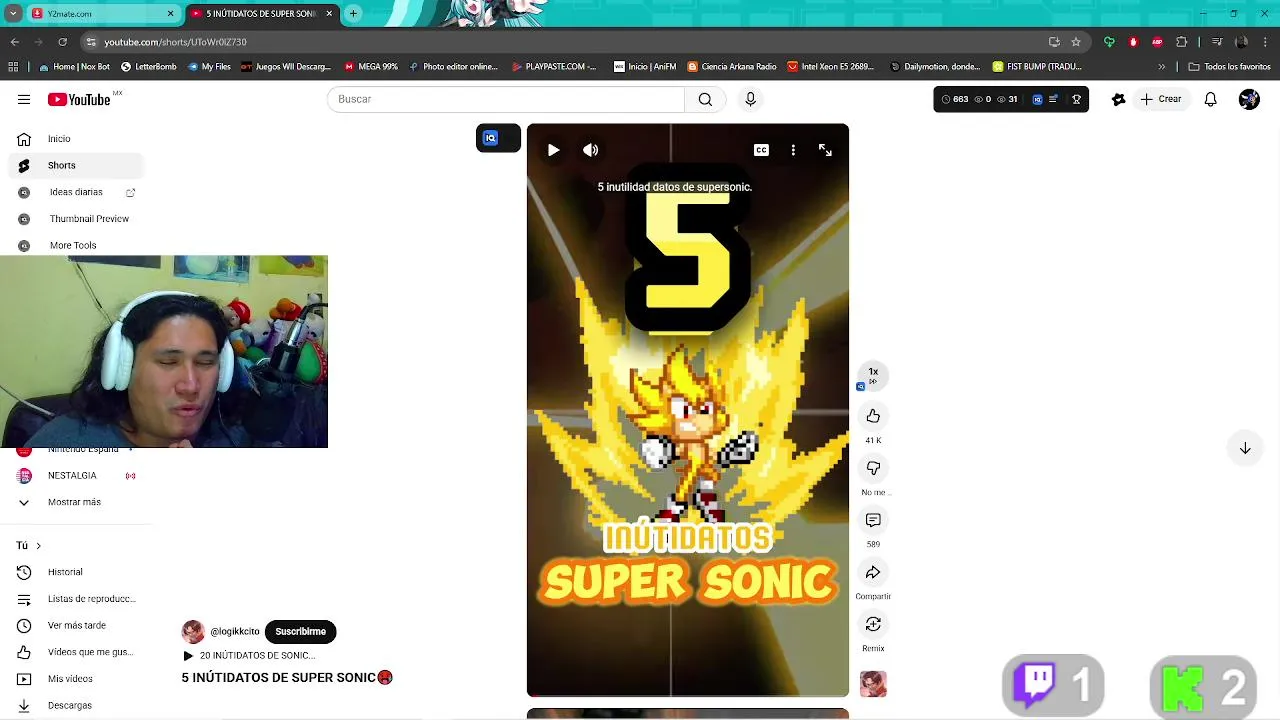Click the Crear create button

(x=1161, y=99)
